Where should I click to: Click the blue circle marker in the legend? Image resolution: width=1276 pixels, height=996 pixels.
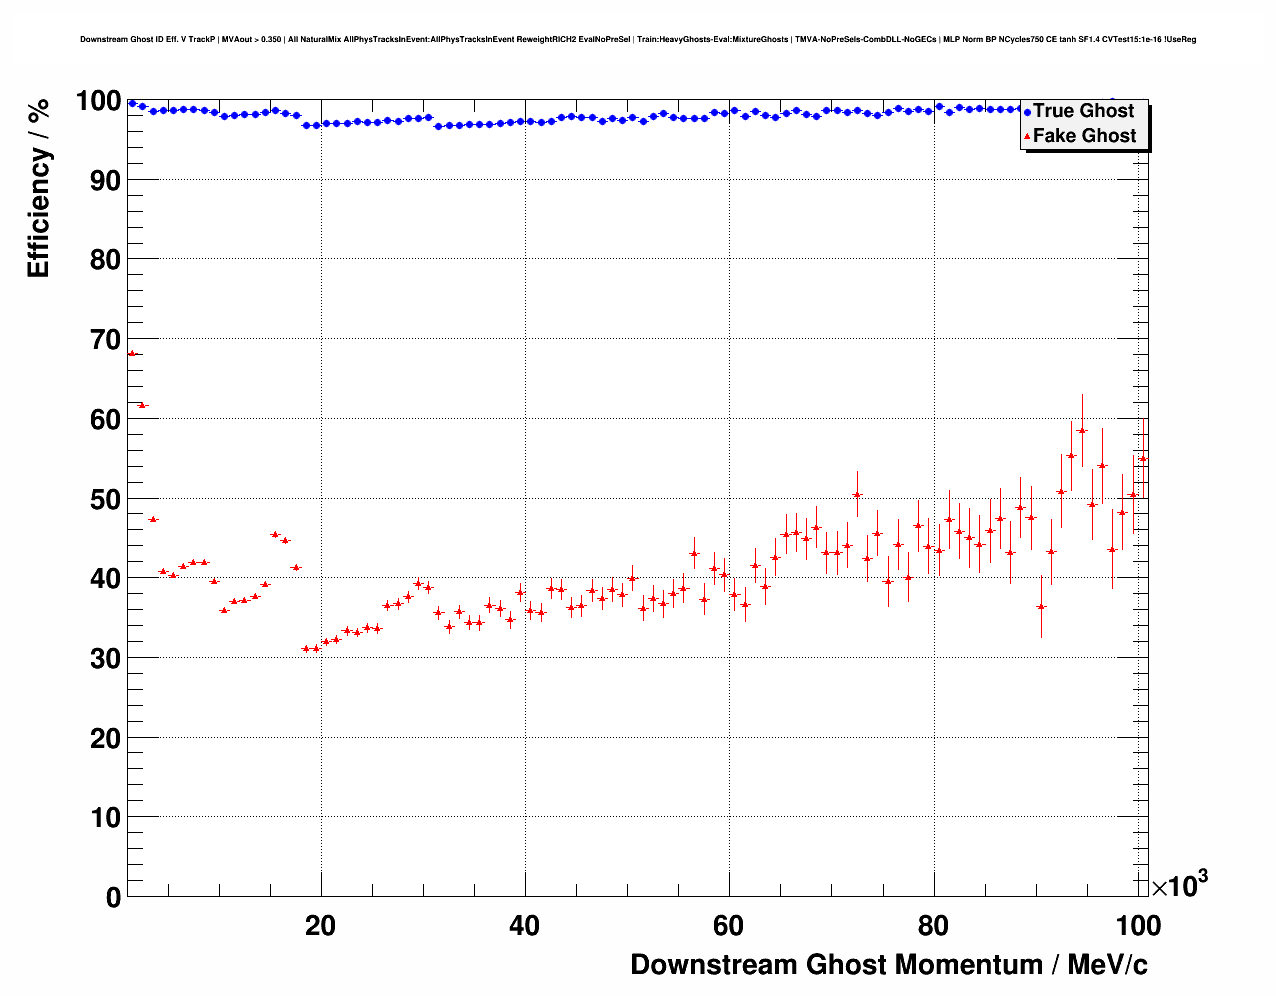pyautogui.click(x=1027, y=112)
